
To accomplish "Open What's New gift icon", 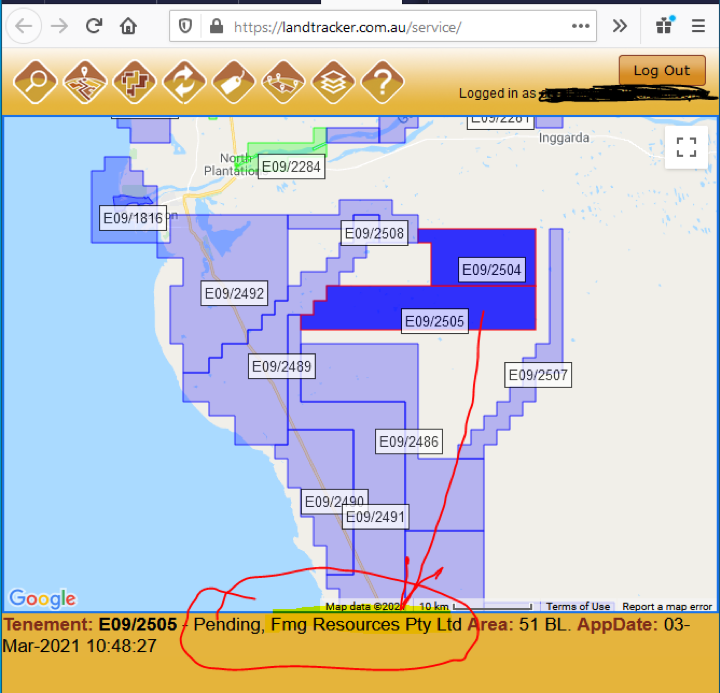I will tap(664, 25).
